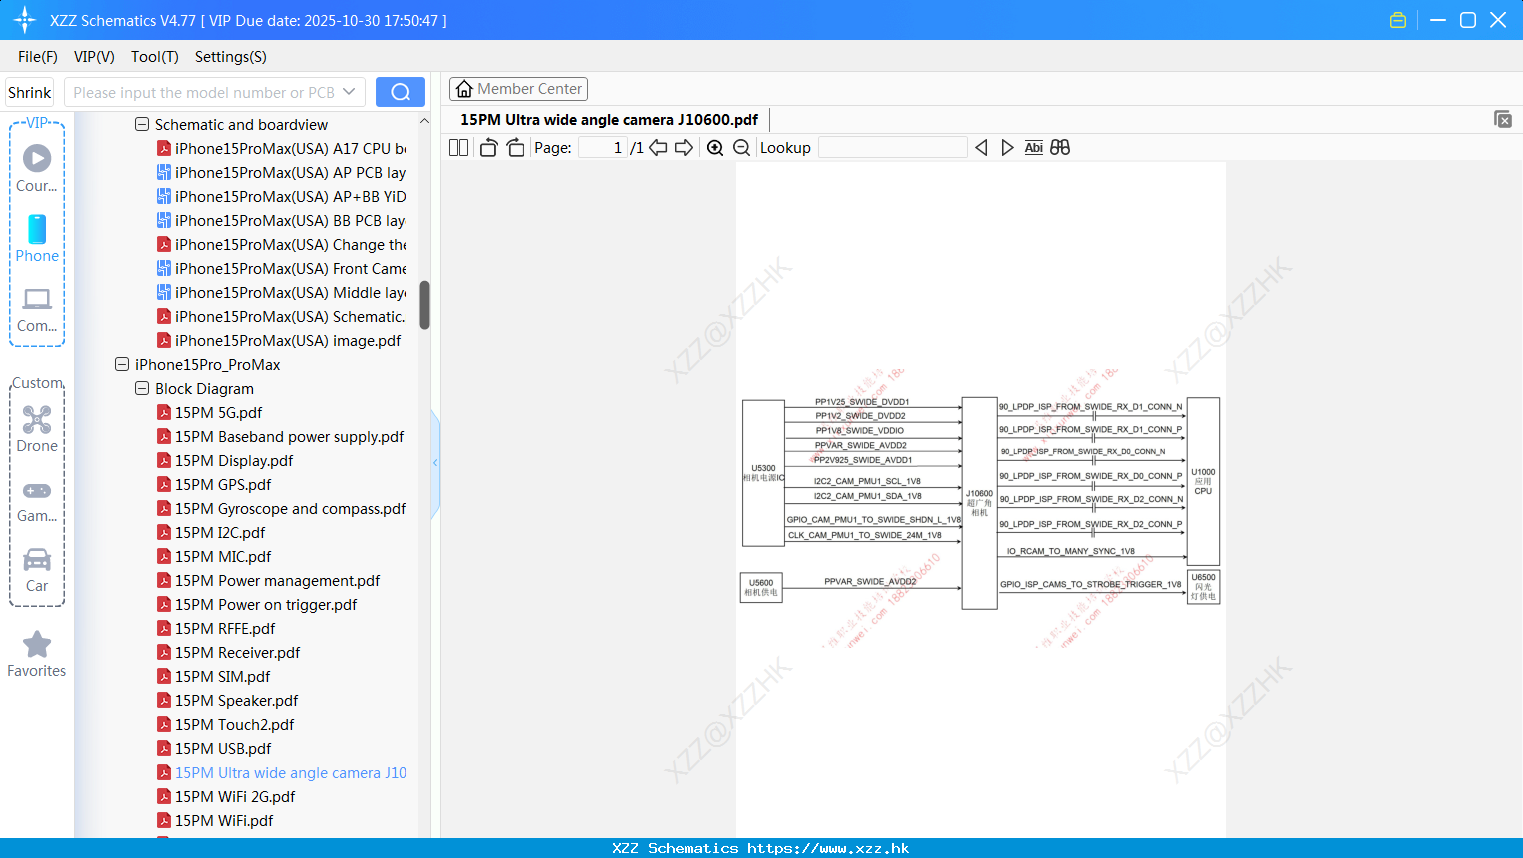
Task: Collapse the Block Diagram folder
Action: point(142,389)
